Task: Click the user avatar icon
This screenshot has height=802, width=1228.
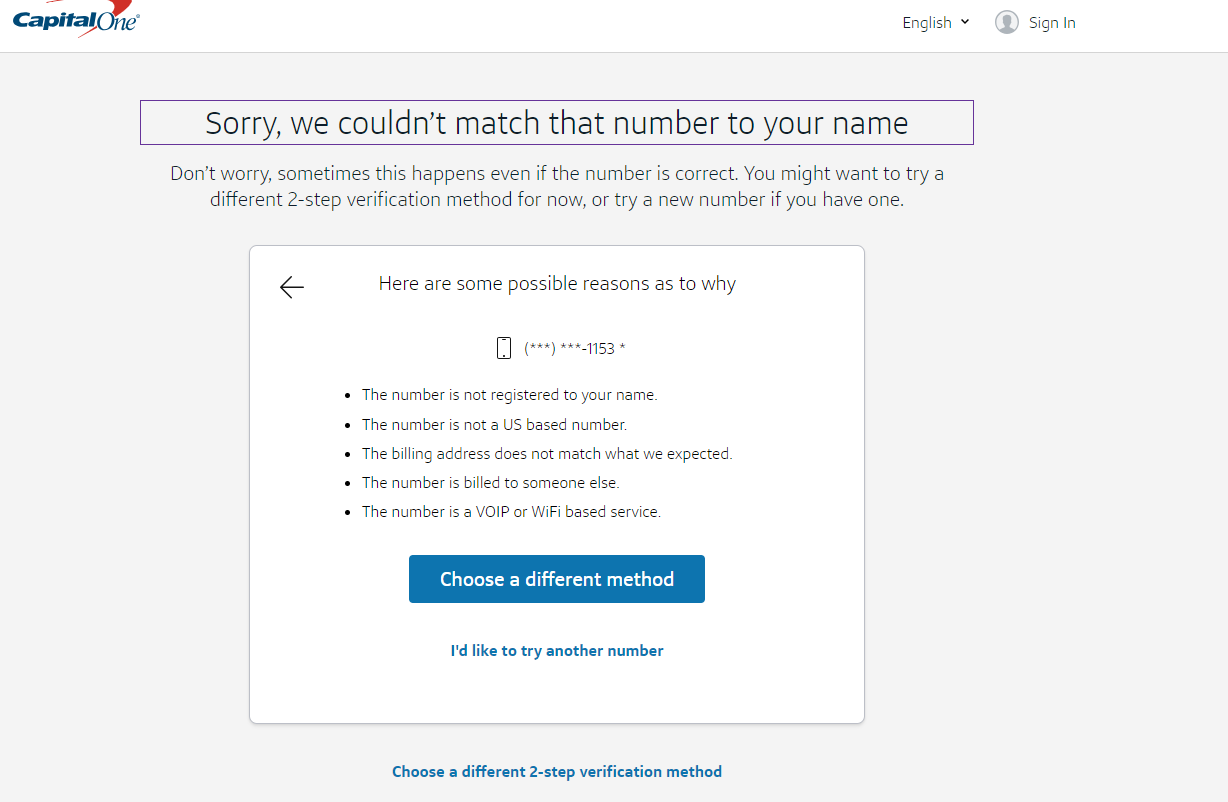Action: tap(1006, 22)
